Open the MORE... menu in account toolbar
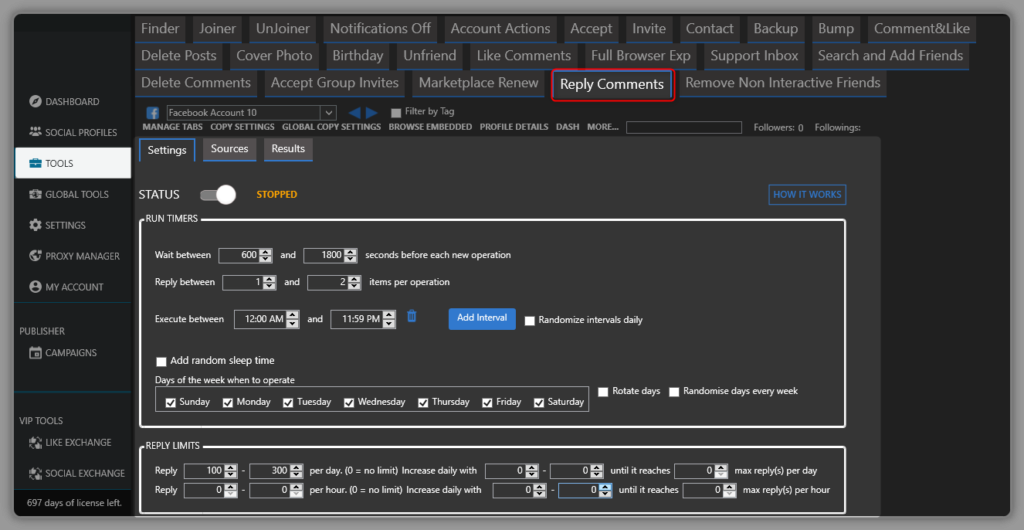The height and width of the screenshot is (530, 1024). [602, 128]
